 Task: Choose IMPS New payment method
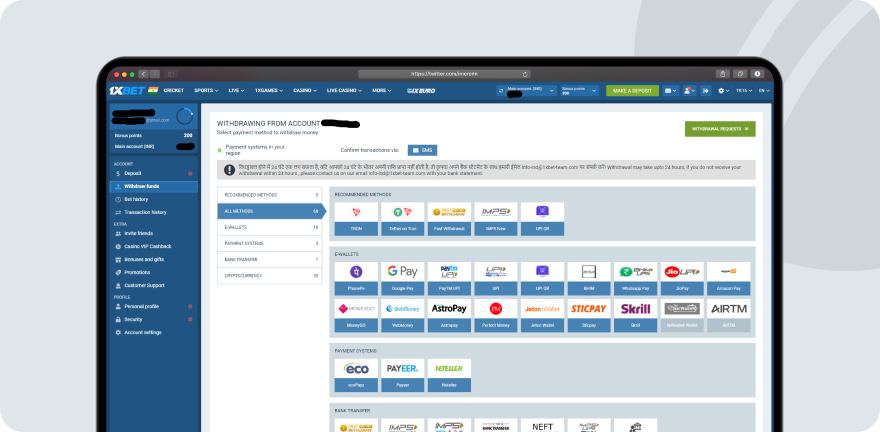coord(496,219)
